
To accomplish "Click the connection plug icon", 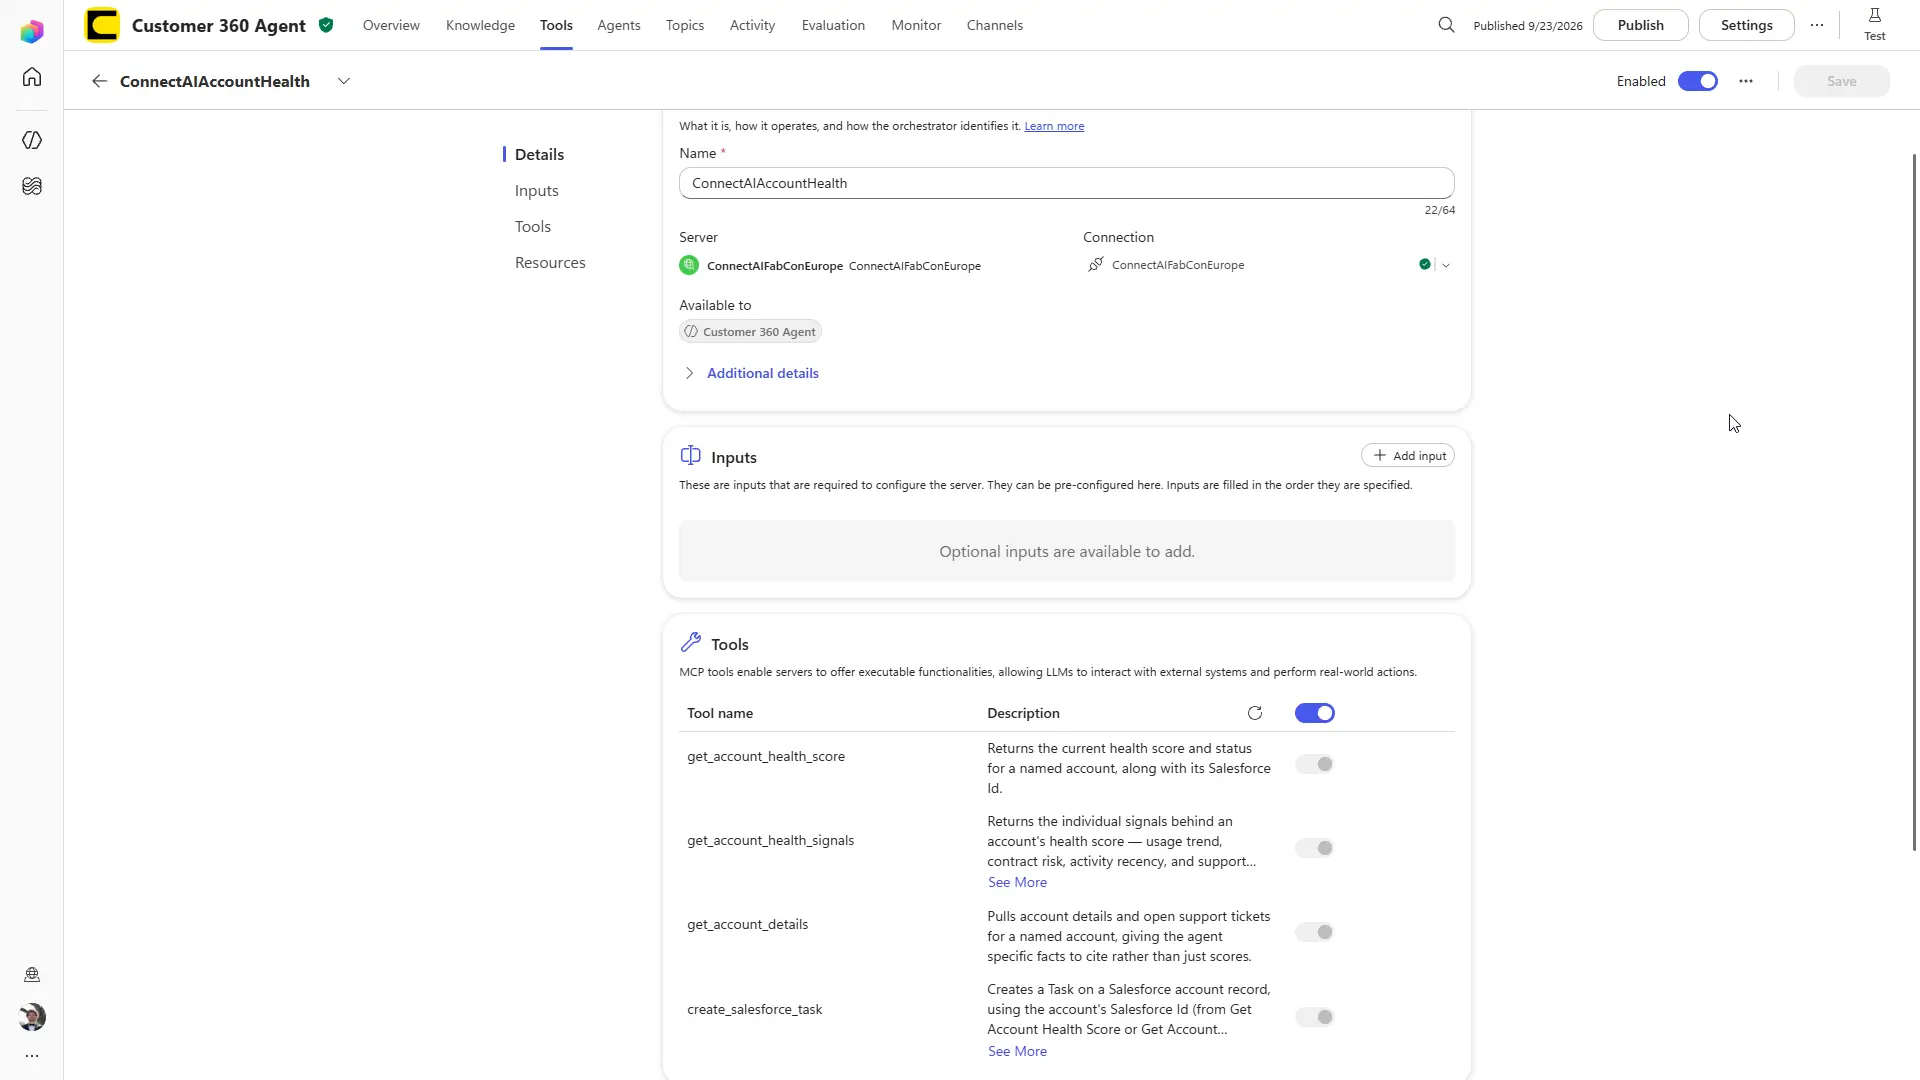I will (1096, 264).
